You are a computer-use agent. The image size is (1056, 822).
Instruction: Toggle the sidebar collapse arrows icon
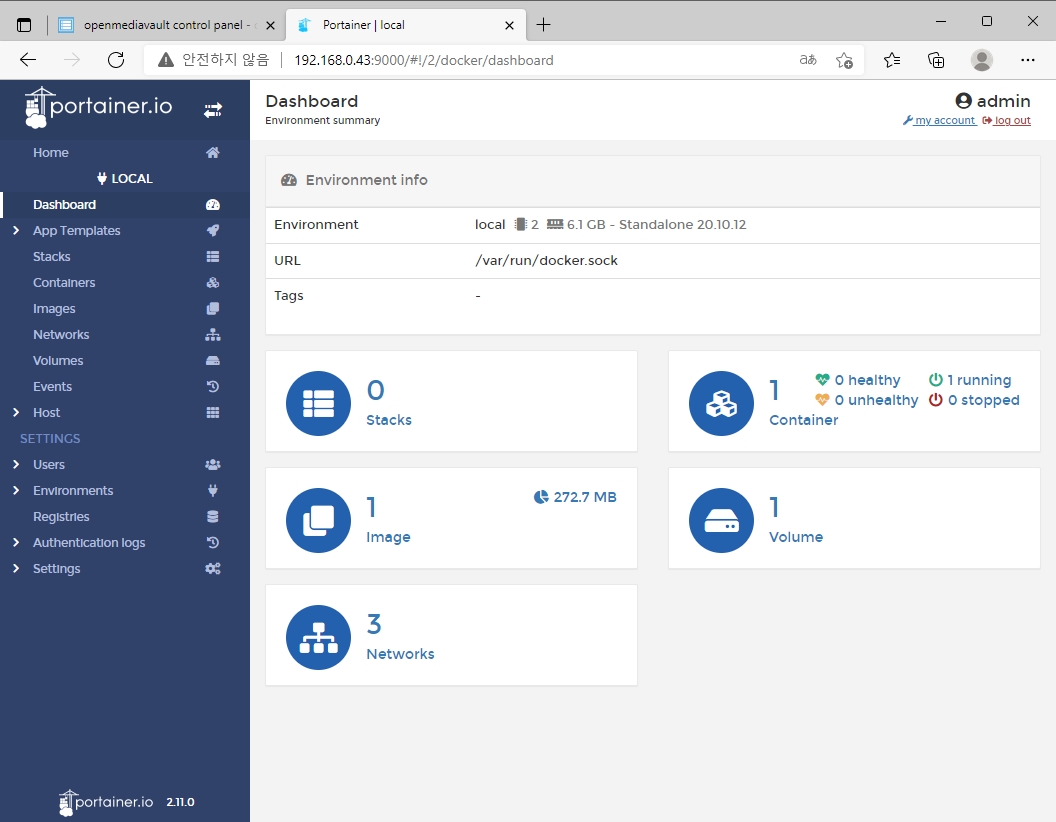coord(213,110)
